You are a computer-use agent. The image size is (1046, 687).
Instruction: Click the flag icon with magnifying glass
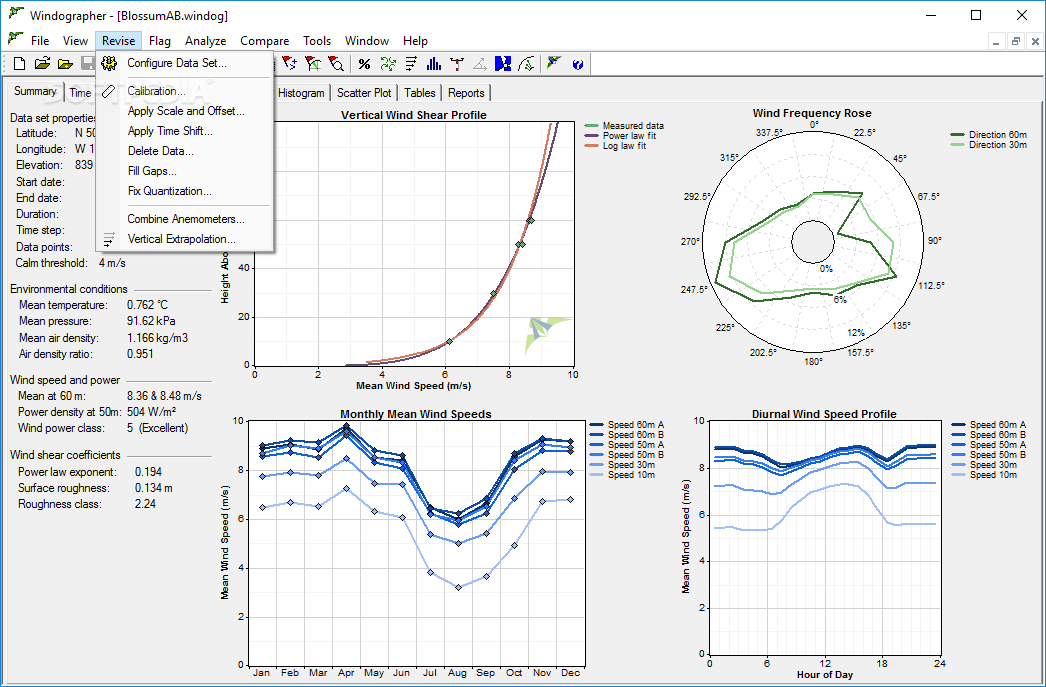(337, 64)
